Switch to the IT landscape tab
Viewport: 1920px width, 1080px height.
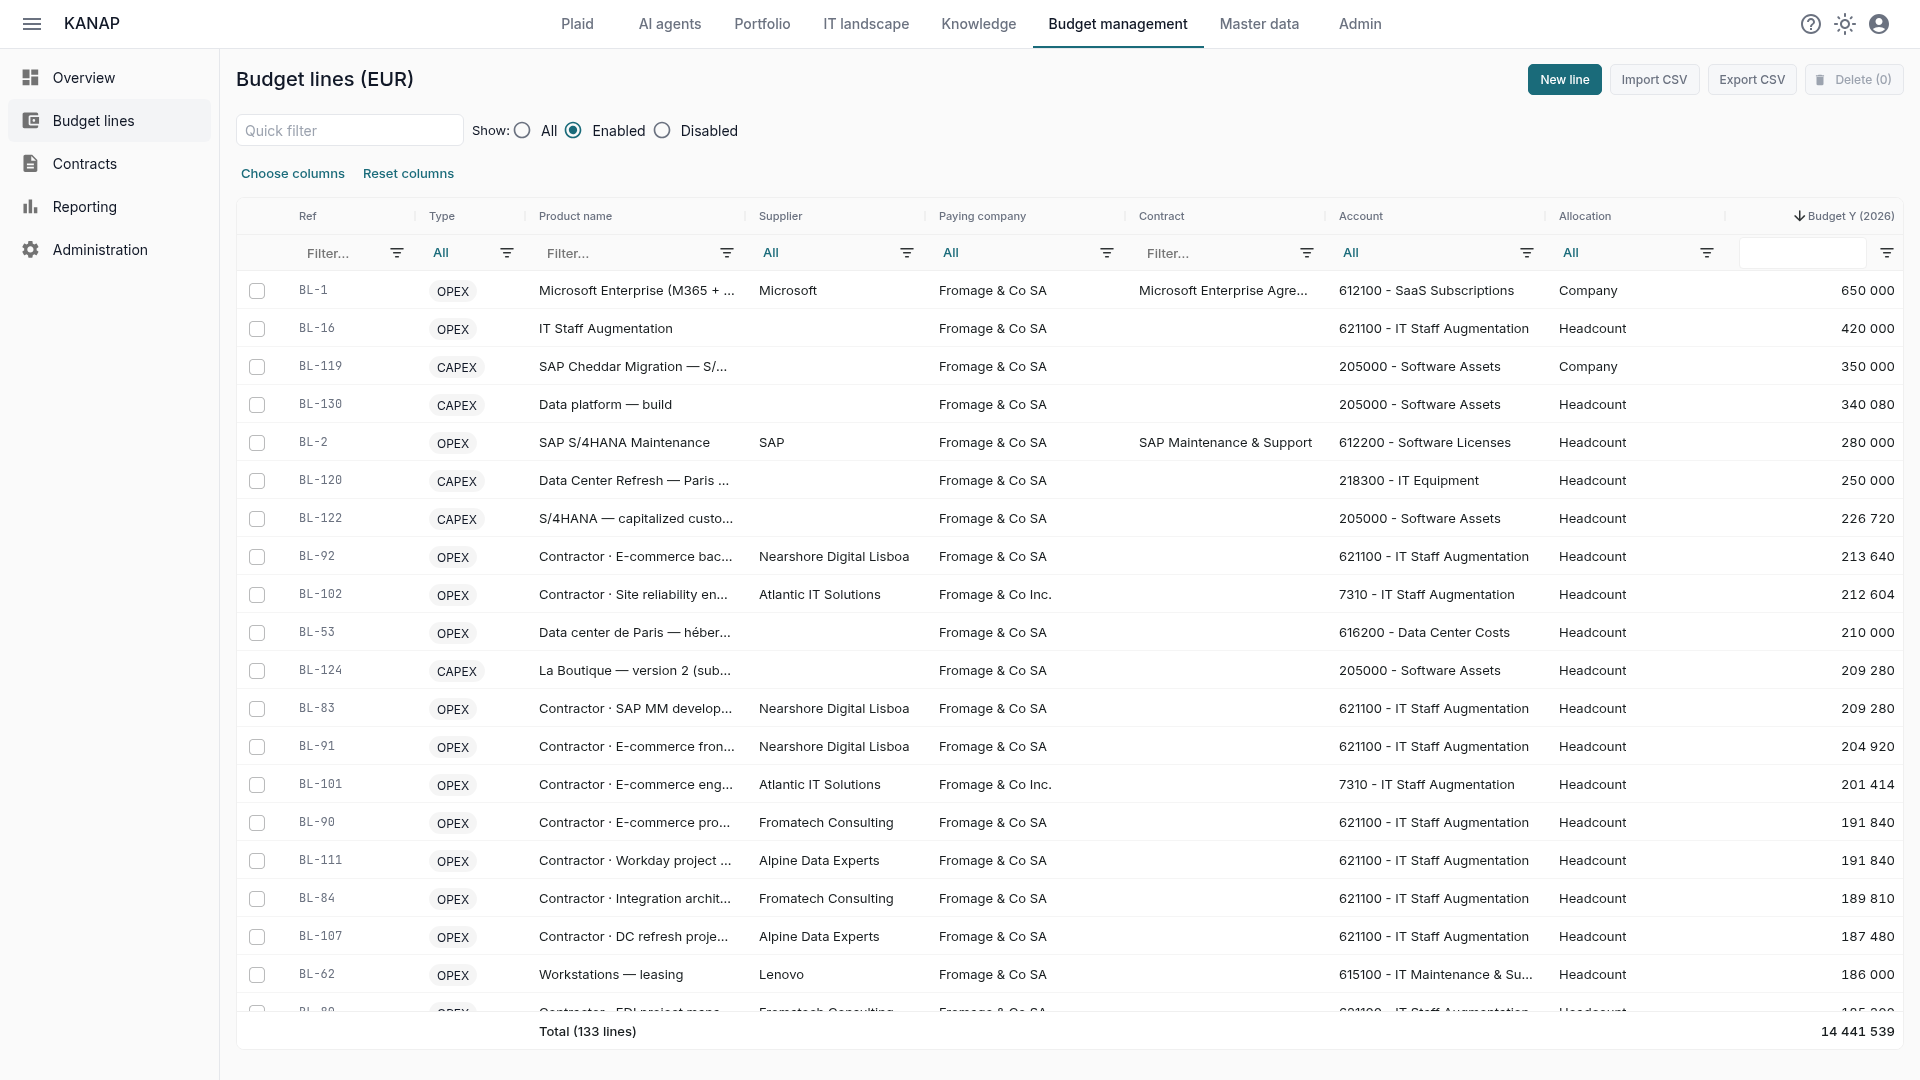click(866, 24)
